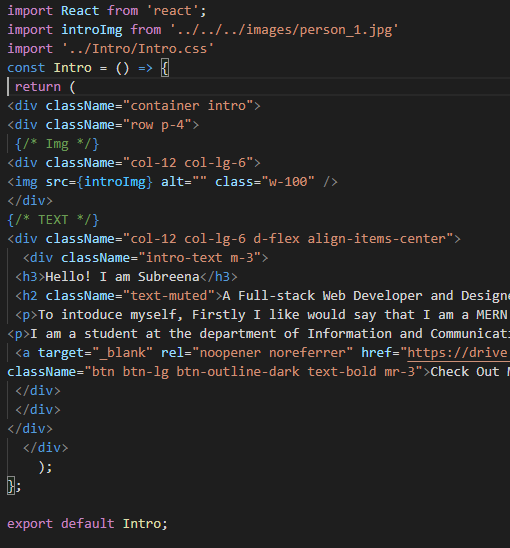
Task: Click the "Check Out" anchor text
Action: coord(465,372)
